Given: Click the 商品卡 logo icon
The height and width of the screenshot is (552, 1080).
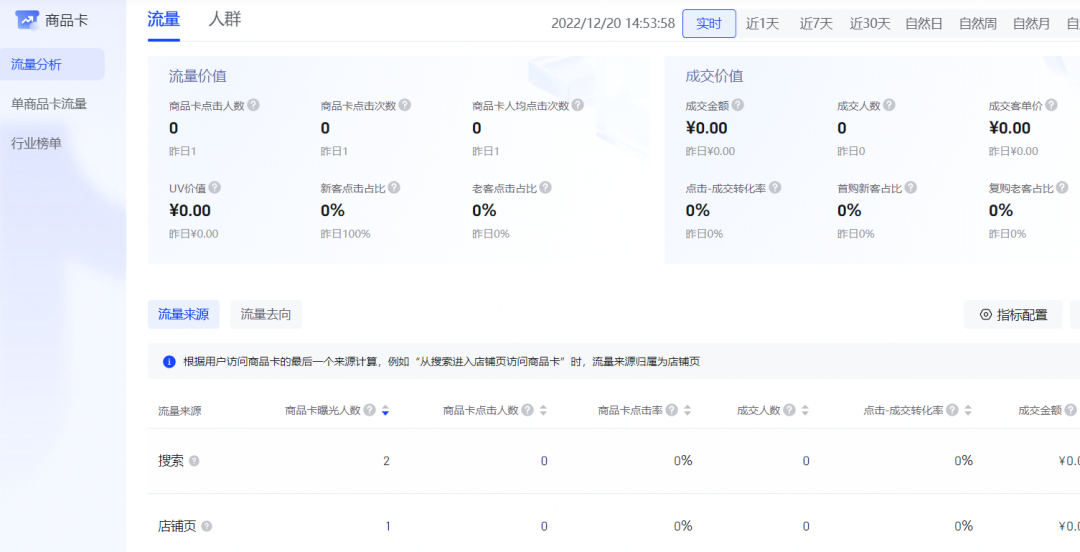Looking at the screenshot, I should point(27,19).
